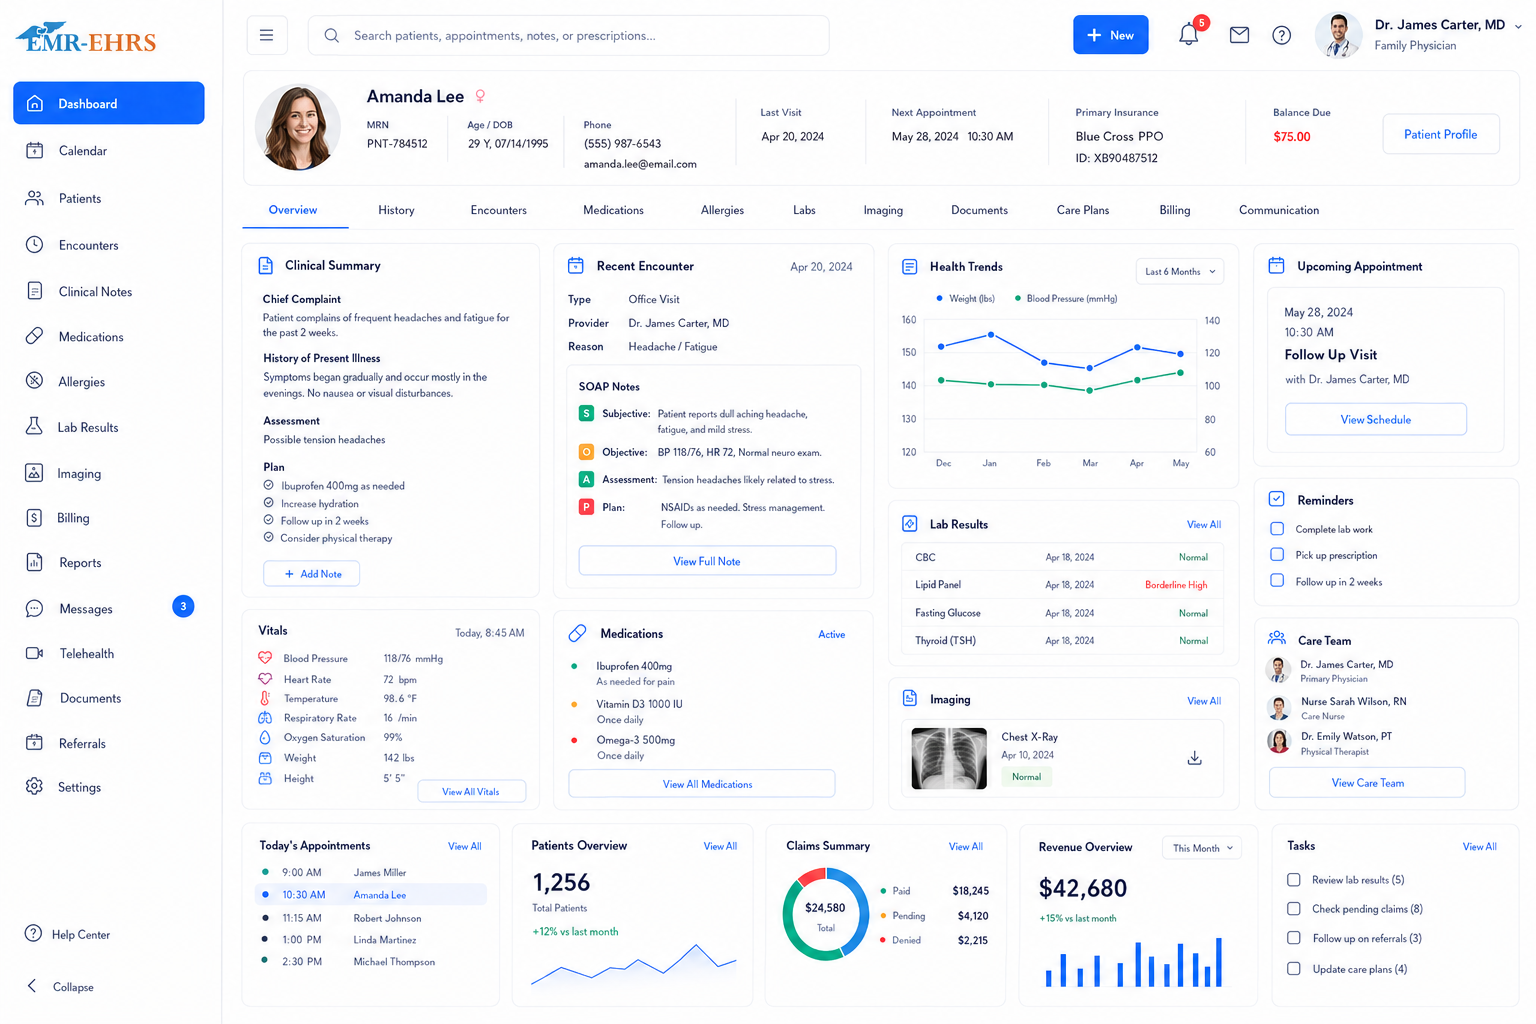Open the Last 6 Months dropdown

pos(1180,271)
